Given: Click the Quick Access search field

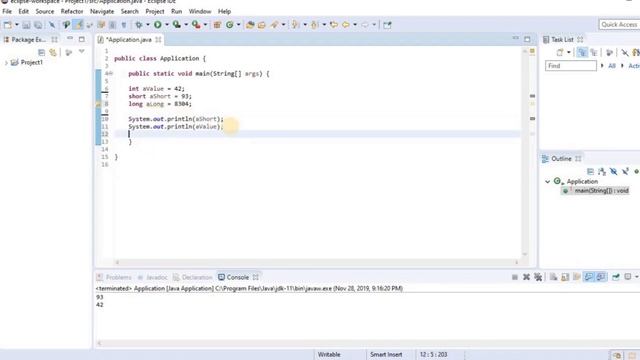Looking at the screenshot, I should (619, 24).
